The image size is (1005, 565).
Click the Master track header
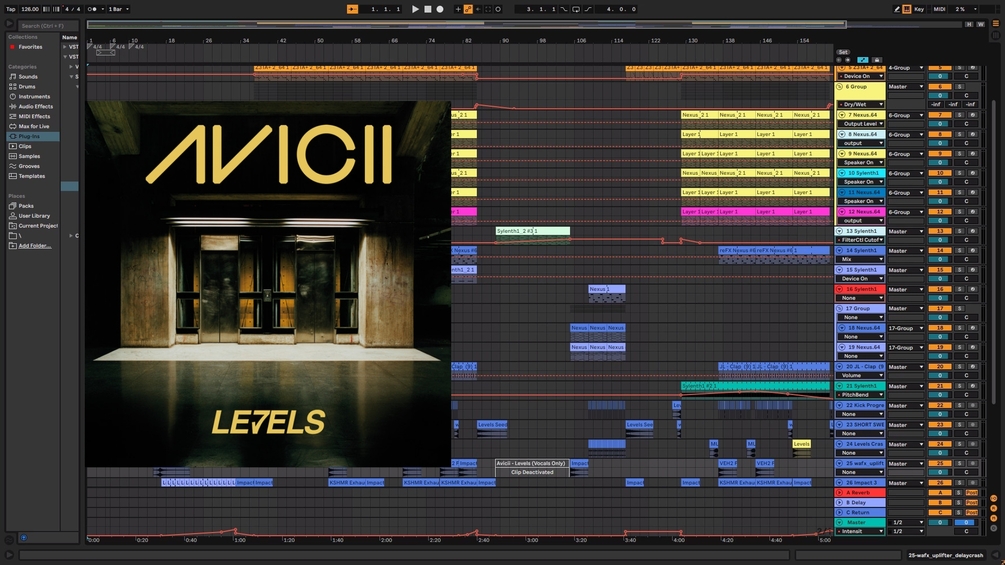861,522
